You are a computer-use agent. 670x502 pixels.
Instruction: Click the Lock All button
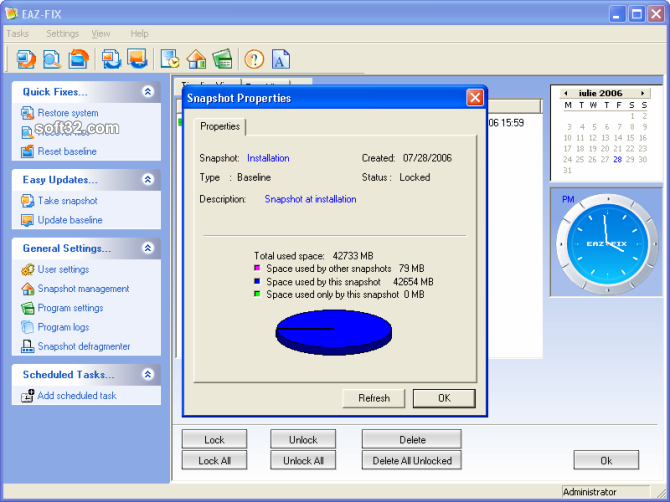point(214,461)
